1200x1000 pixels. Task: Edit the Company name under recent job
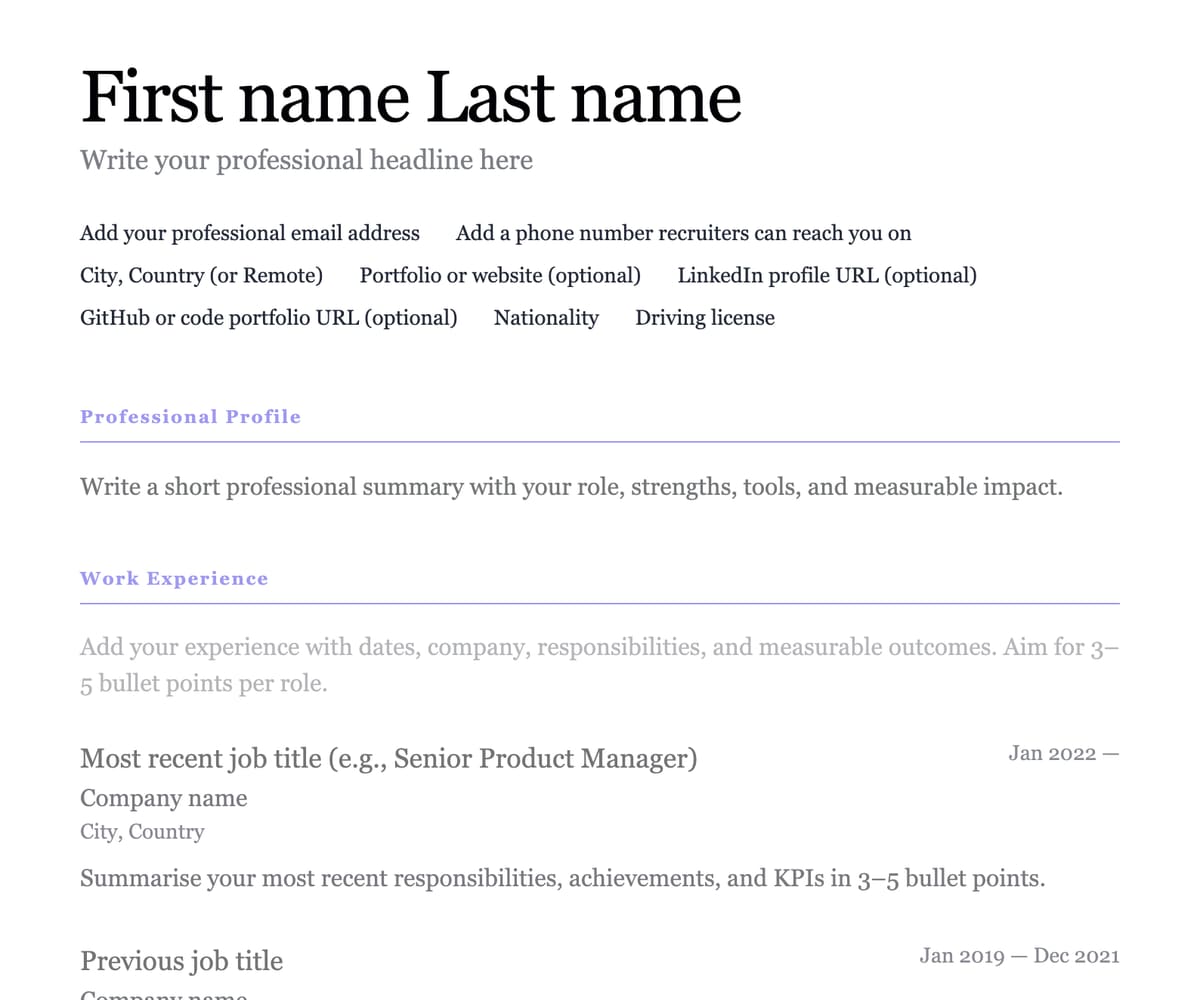point(163,798)
